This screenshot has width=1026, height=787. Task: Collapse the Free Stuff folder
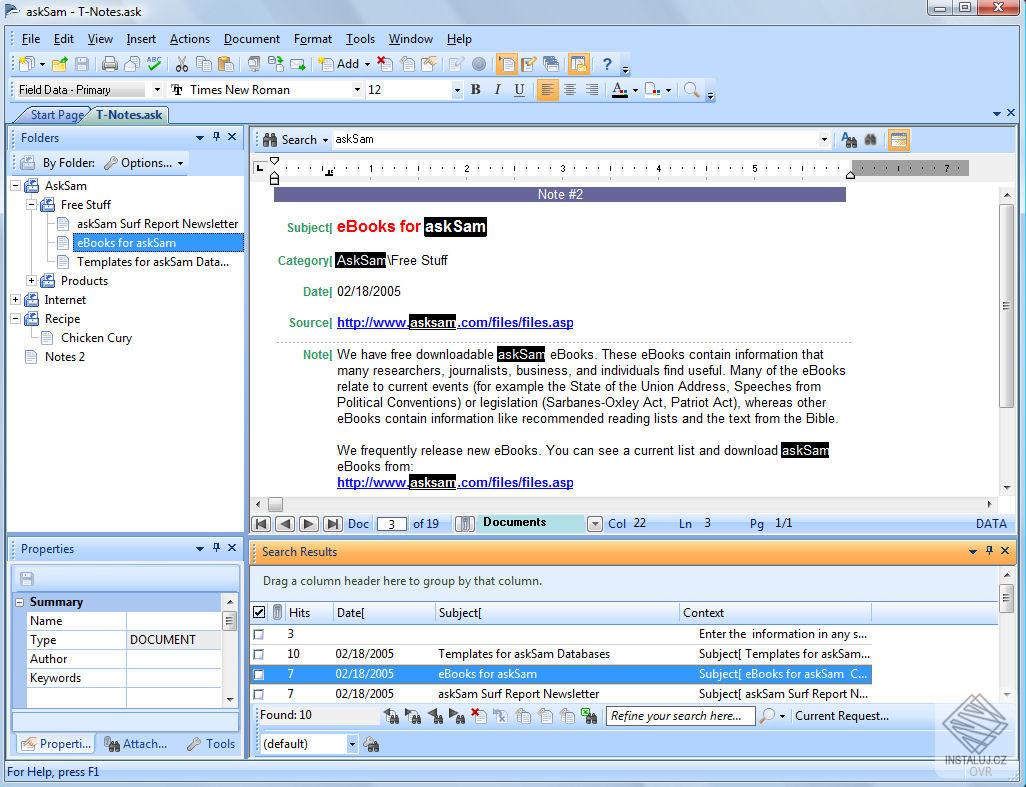32,205
